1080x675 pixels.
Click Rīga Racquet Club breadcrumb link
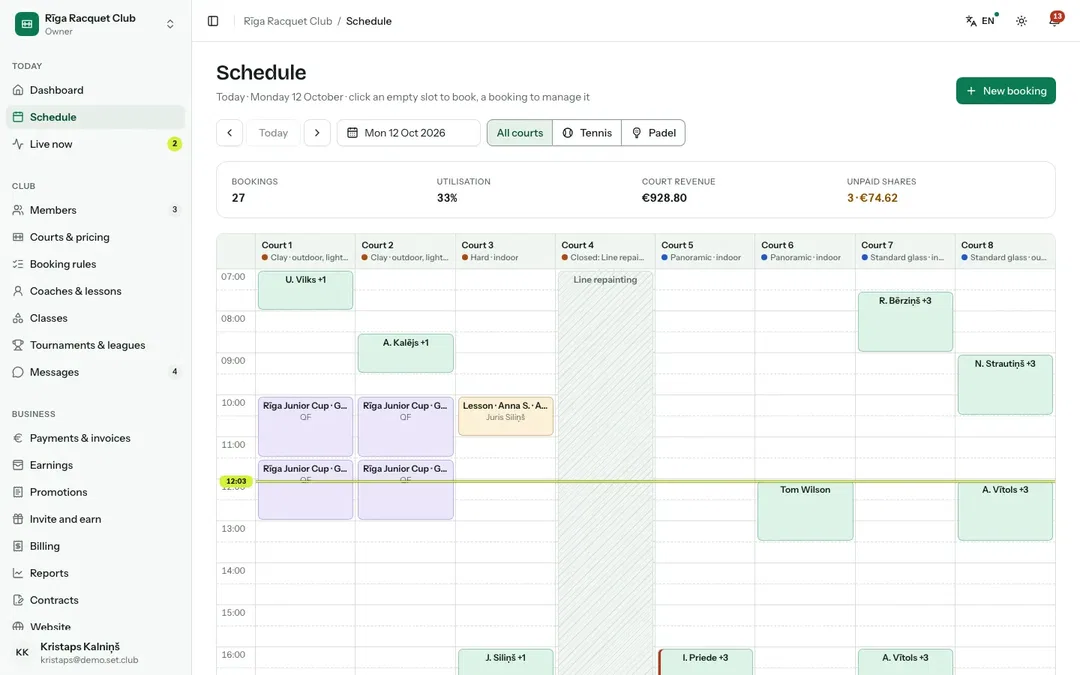[x=288, y=21]
